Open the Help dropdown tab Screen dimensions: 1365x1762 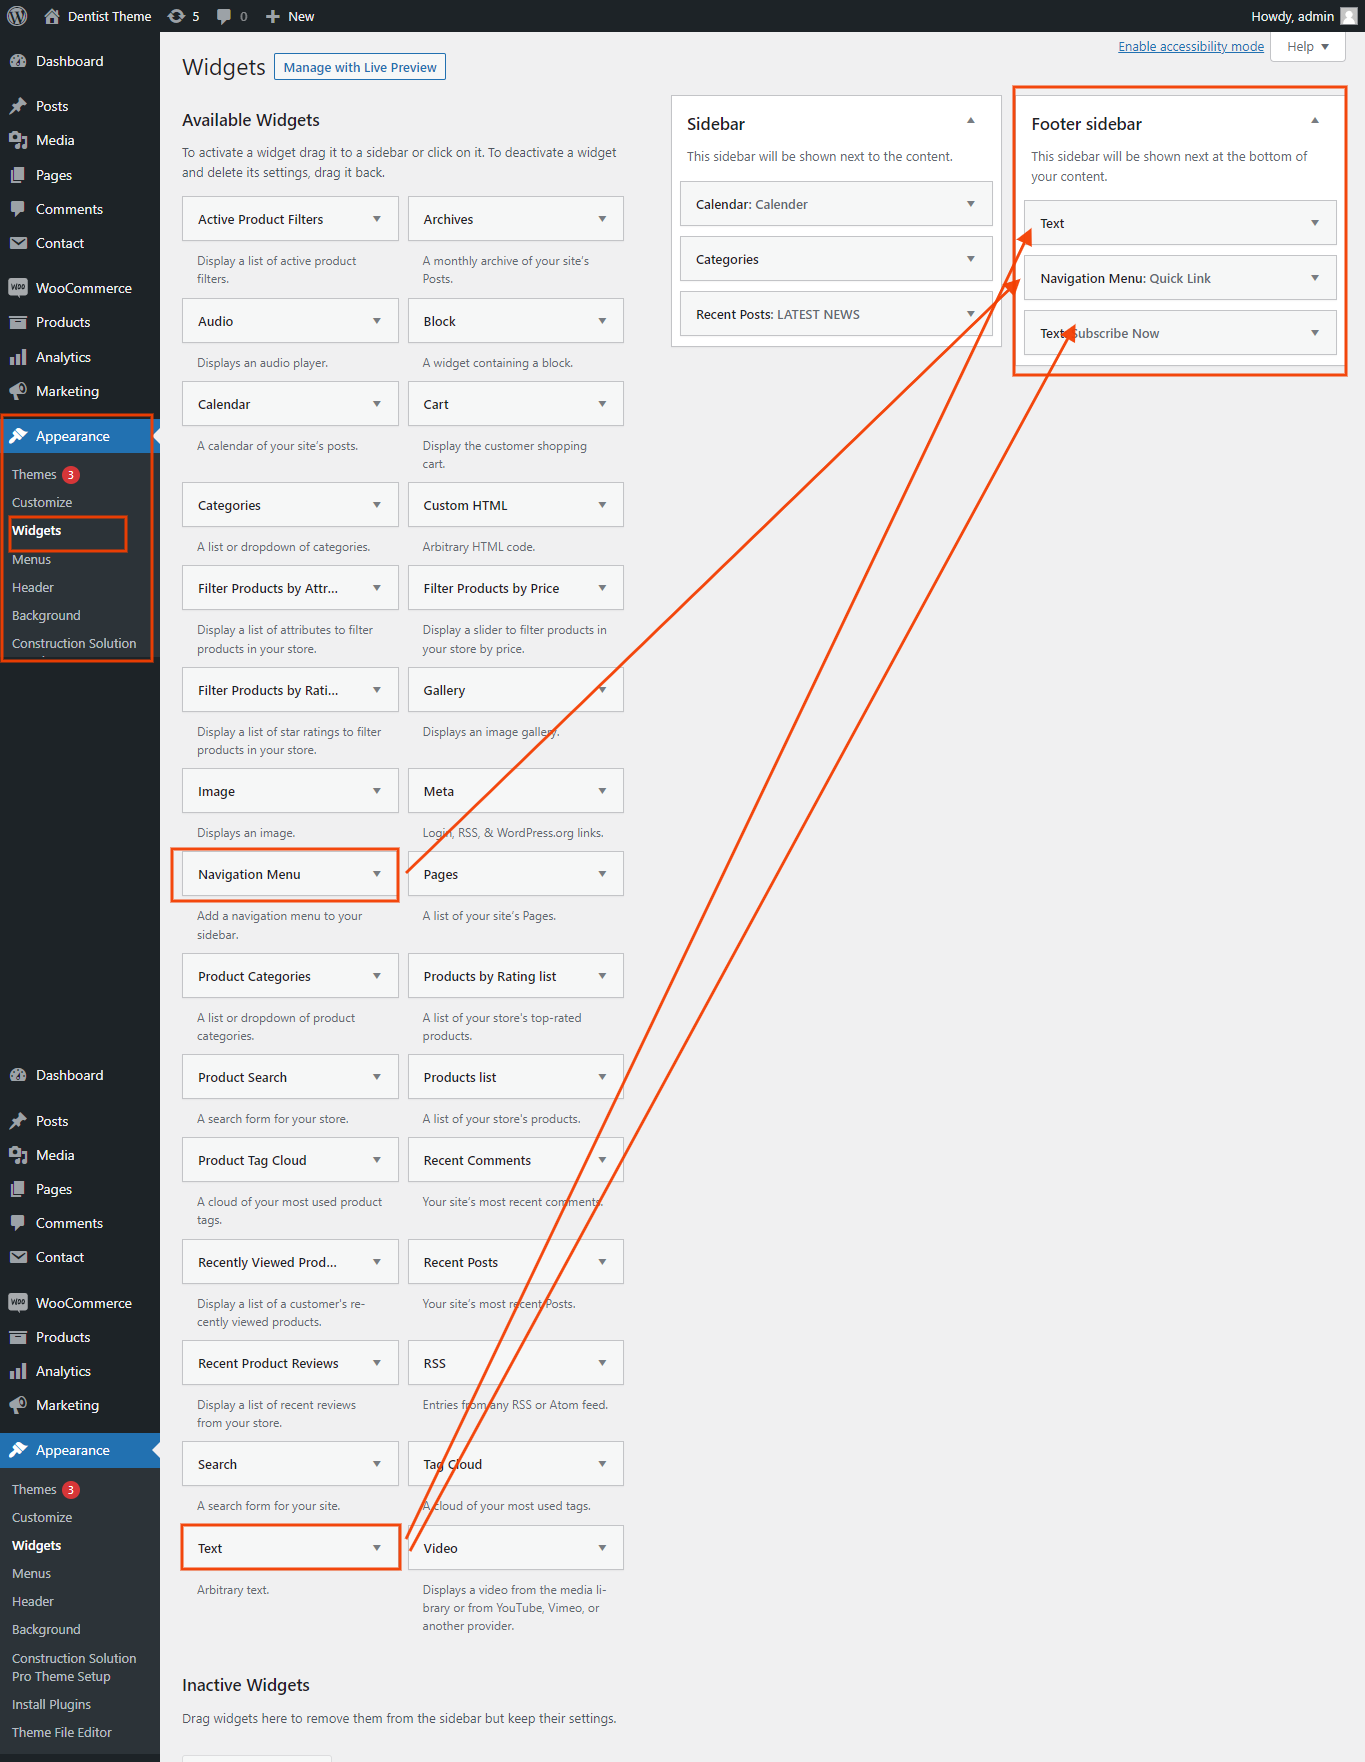(1307, 47)
